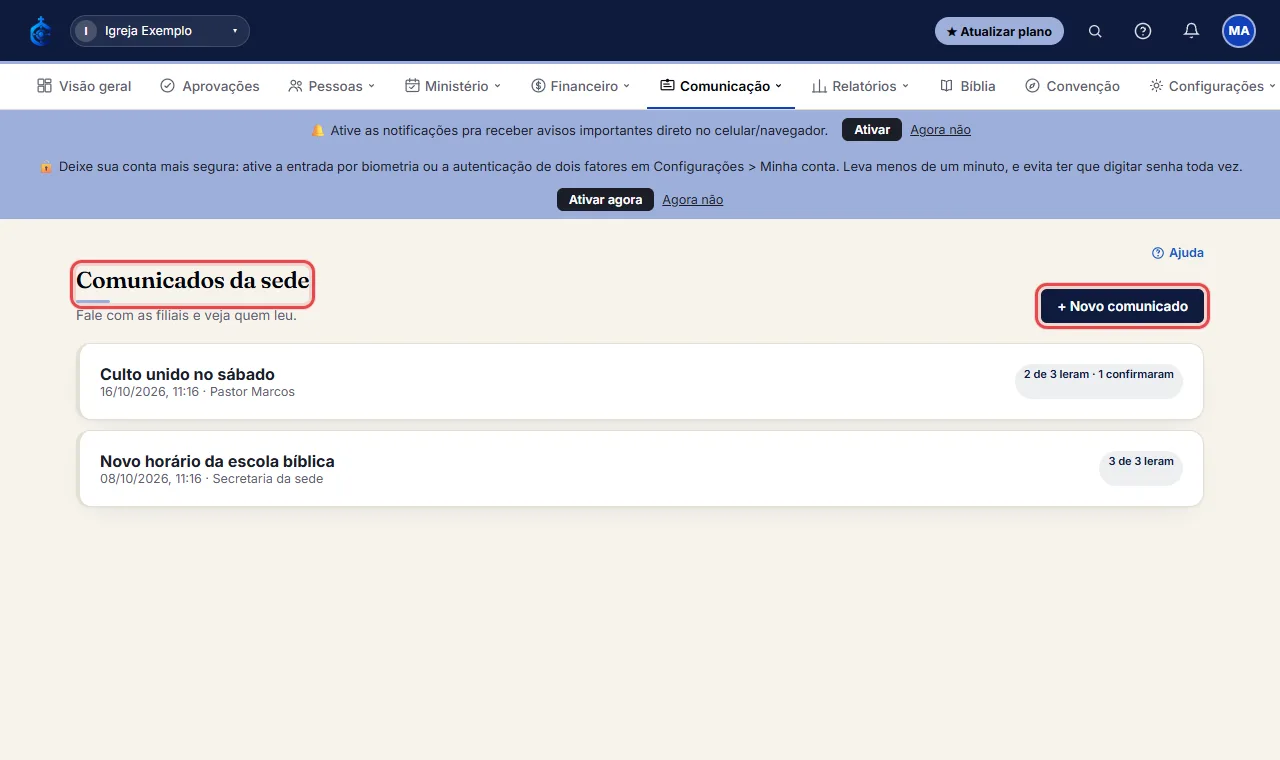
Task: Open the help question mark icon
Action: tap(1143, 31)
